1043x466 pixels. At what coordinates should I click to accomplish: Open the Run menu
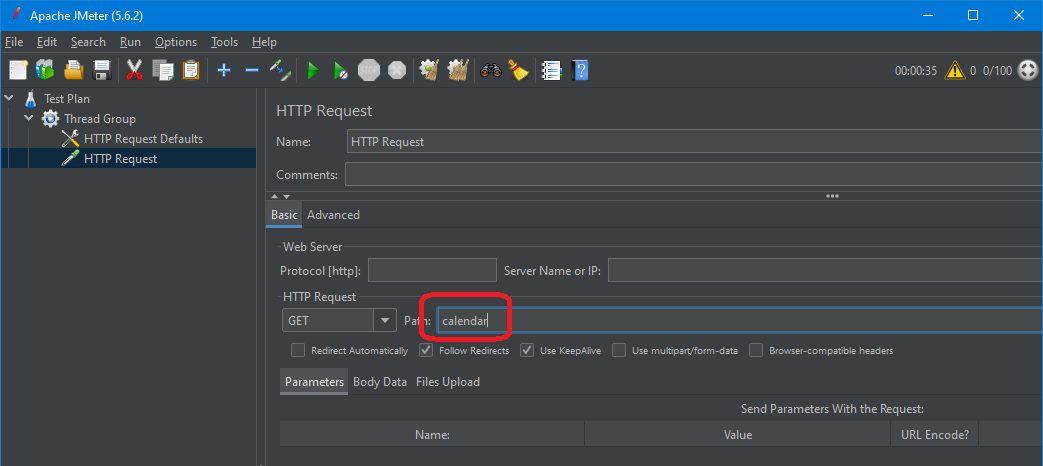point(130,42)
